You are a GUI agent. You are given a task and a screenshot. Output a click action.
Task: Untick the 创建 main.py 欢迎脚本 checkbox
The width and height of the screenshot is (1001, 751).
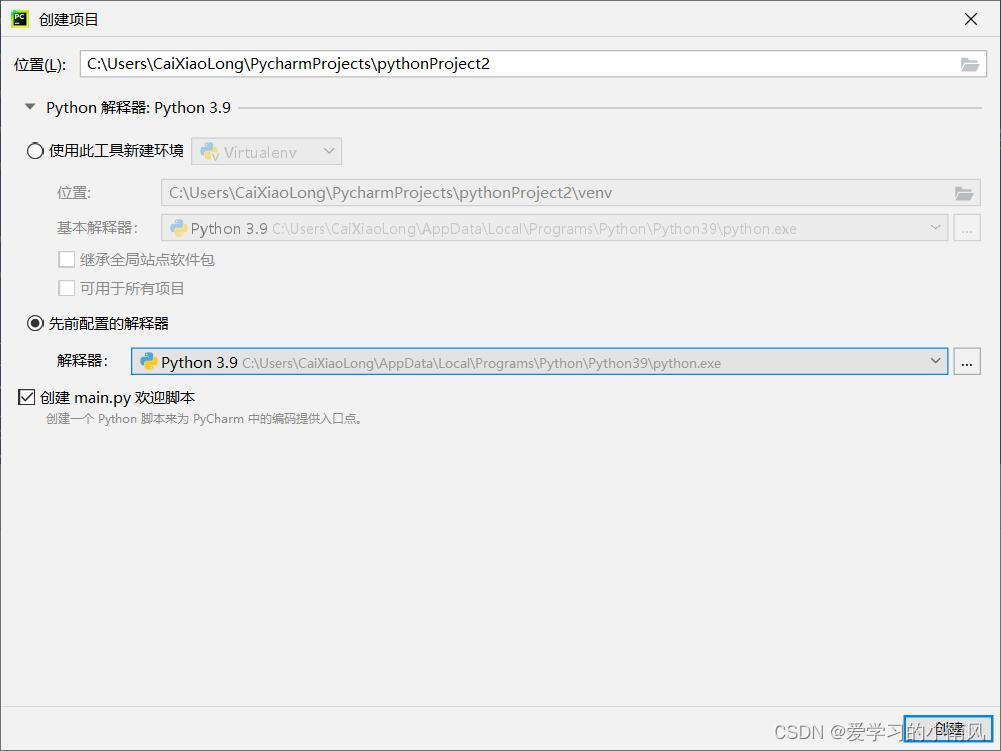[x=26, y=397]
